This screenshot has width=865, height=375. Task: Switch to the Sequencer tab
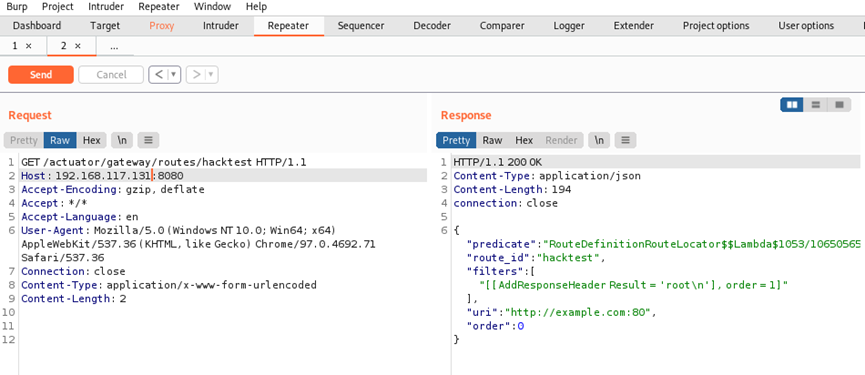tap(361, 26)
